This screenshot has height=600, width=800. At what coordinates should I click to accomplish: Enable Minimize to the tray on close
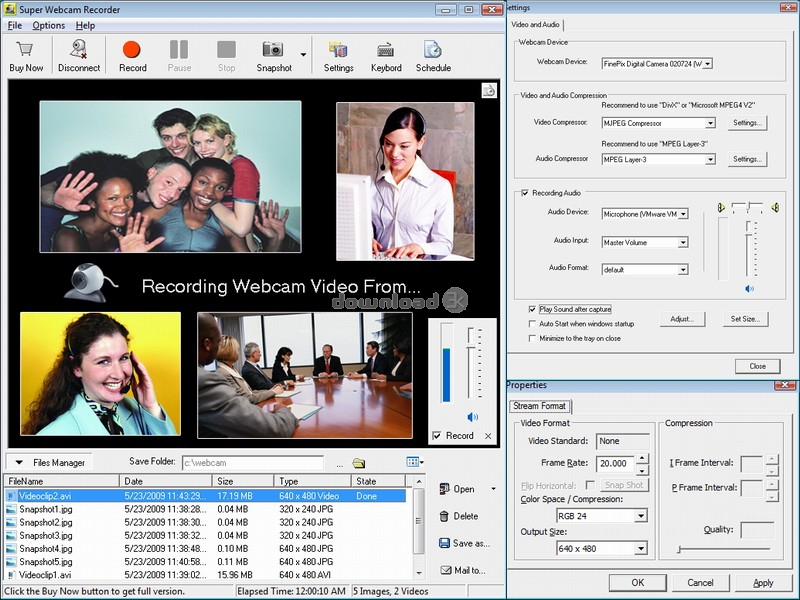(x=532, y=339)
